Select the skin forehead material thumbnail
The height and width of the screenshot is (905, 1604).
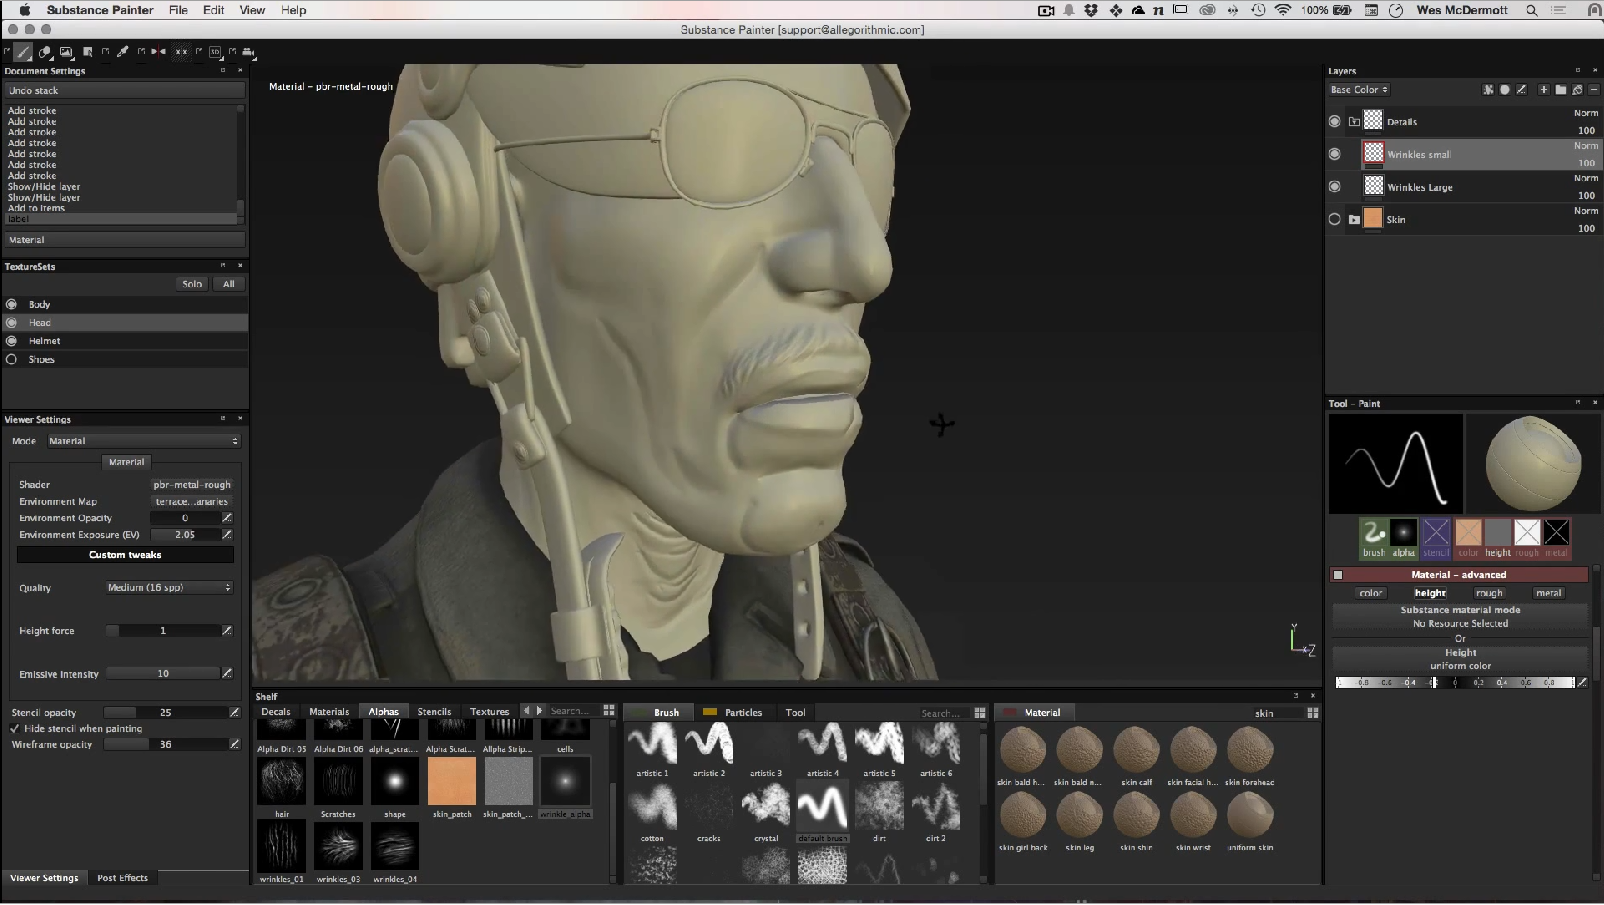(x=1250, y=751)
